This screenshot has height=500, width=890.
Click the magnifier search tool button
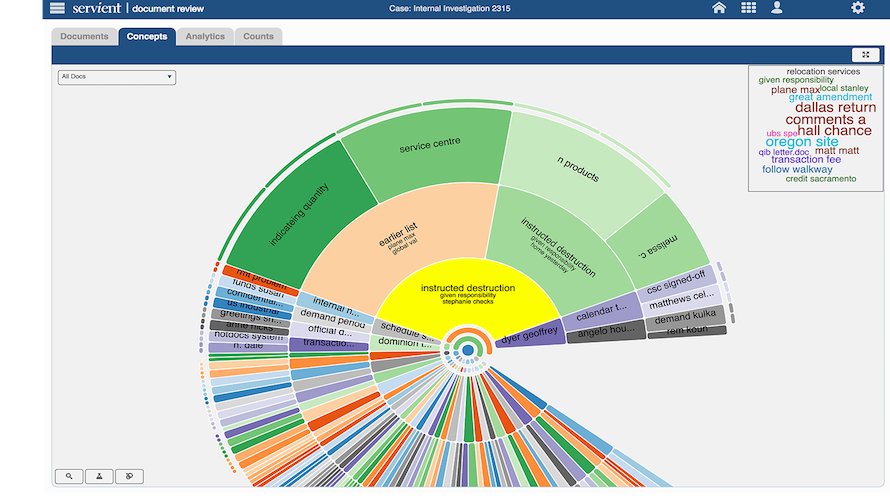69,476
